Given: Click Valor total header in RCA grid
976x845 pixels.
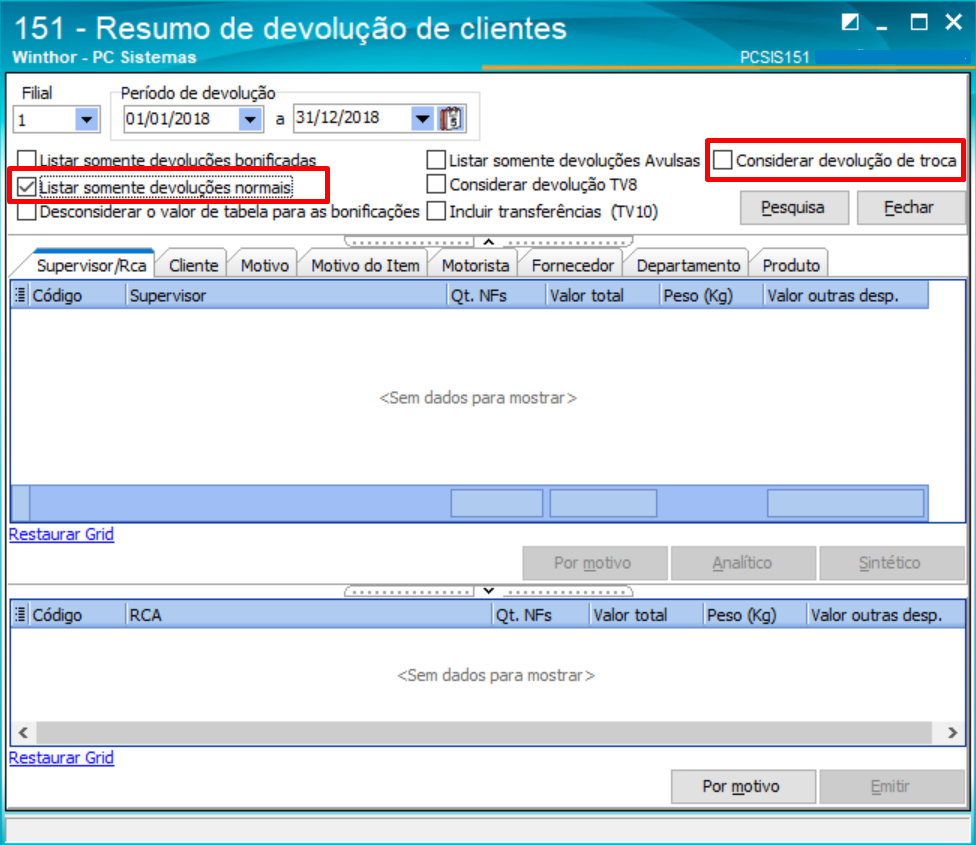Looking at the screenshot, I should tap(646, 615).
